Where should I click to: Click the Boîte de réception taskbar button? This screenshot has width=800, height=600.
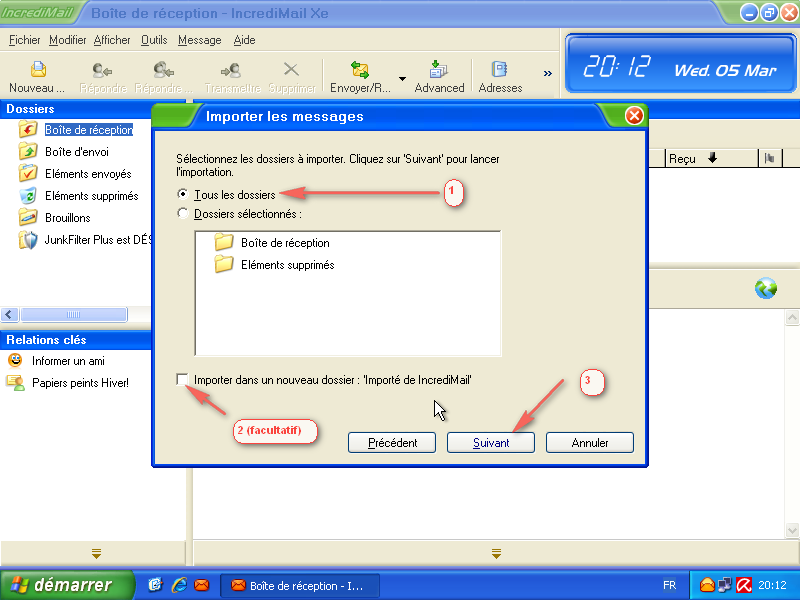click(299, 585)
